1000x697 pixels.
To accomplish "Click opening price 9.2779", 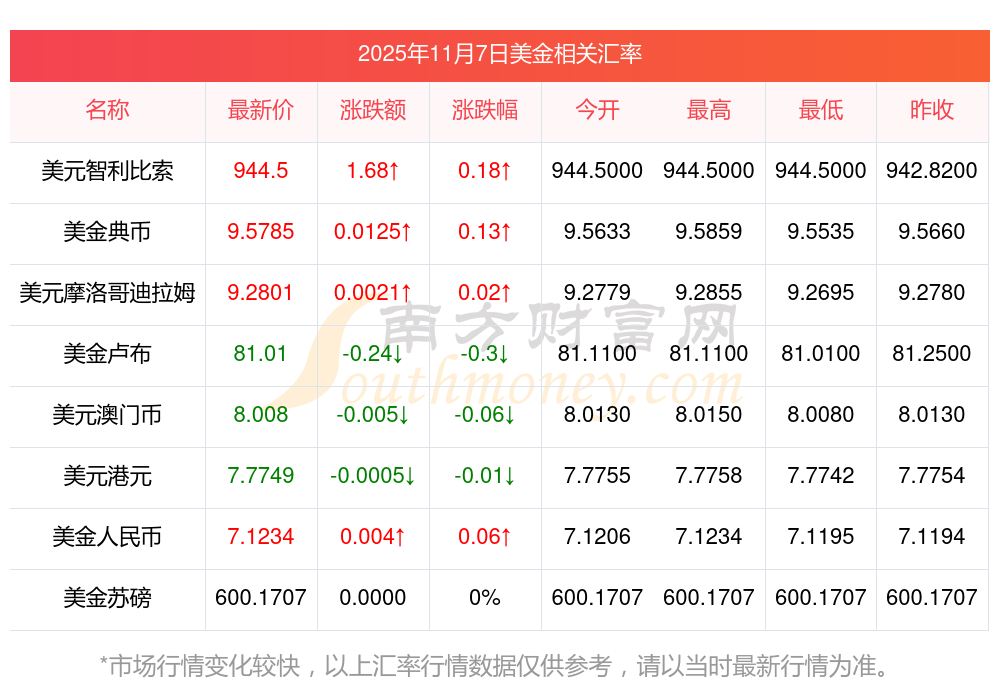I will (597, 293).
